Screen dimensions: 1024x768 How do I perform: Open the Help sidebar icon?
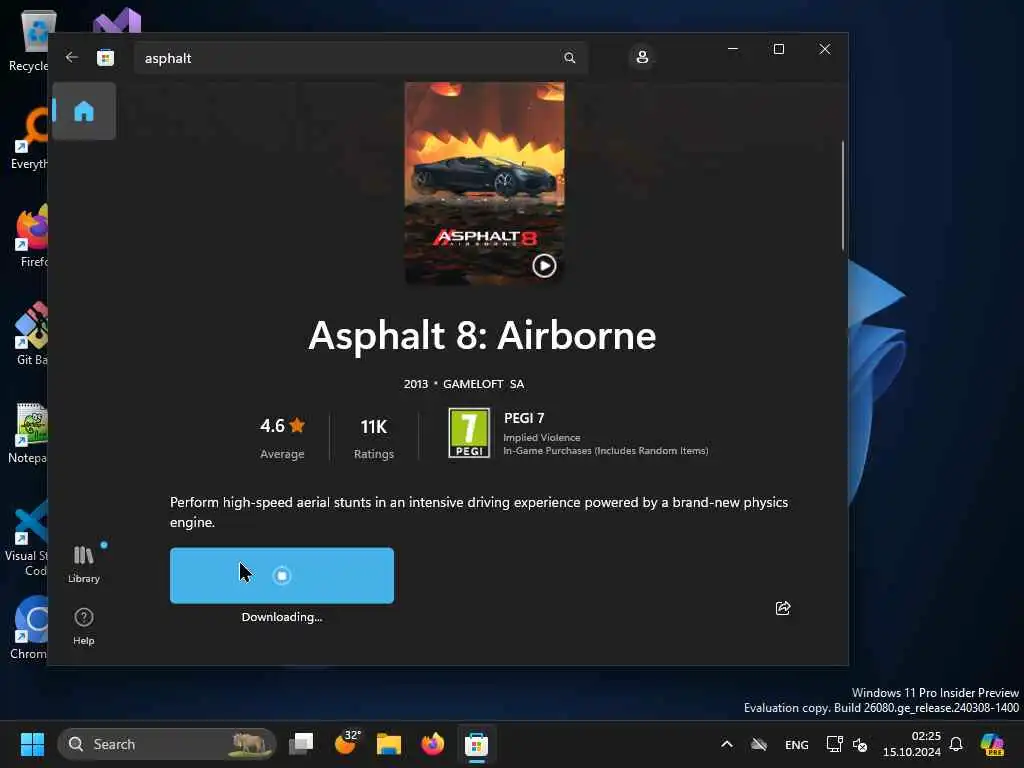(84, 626)
